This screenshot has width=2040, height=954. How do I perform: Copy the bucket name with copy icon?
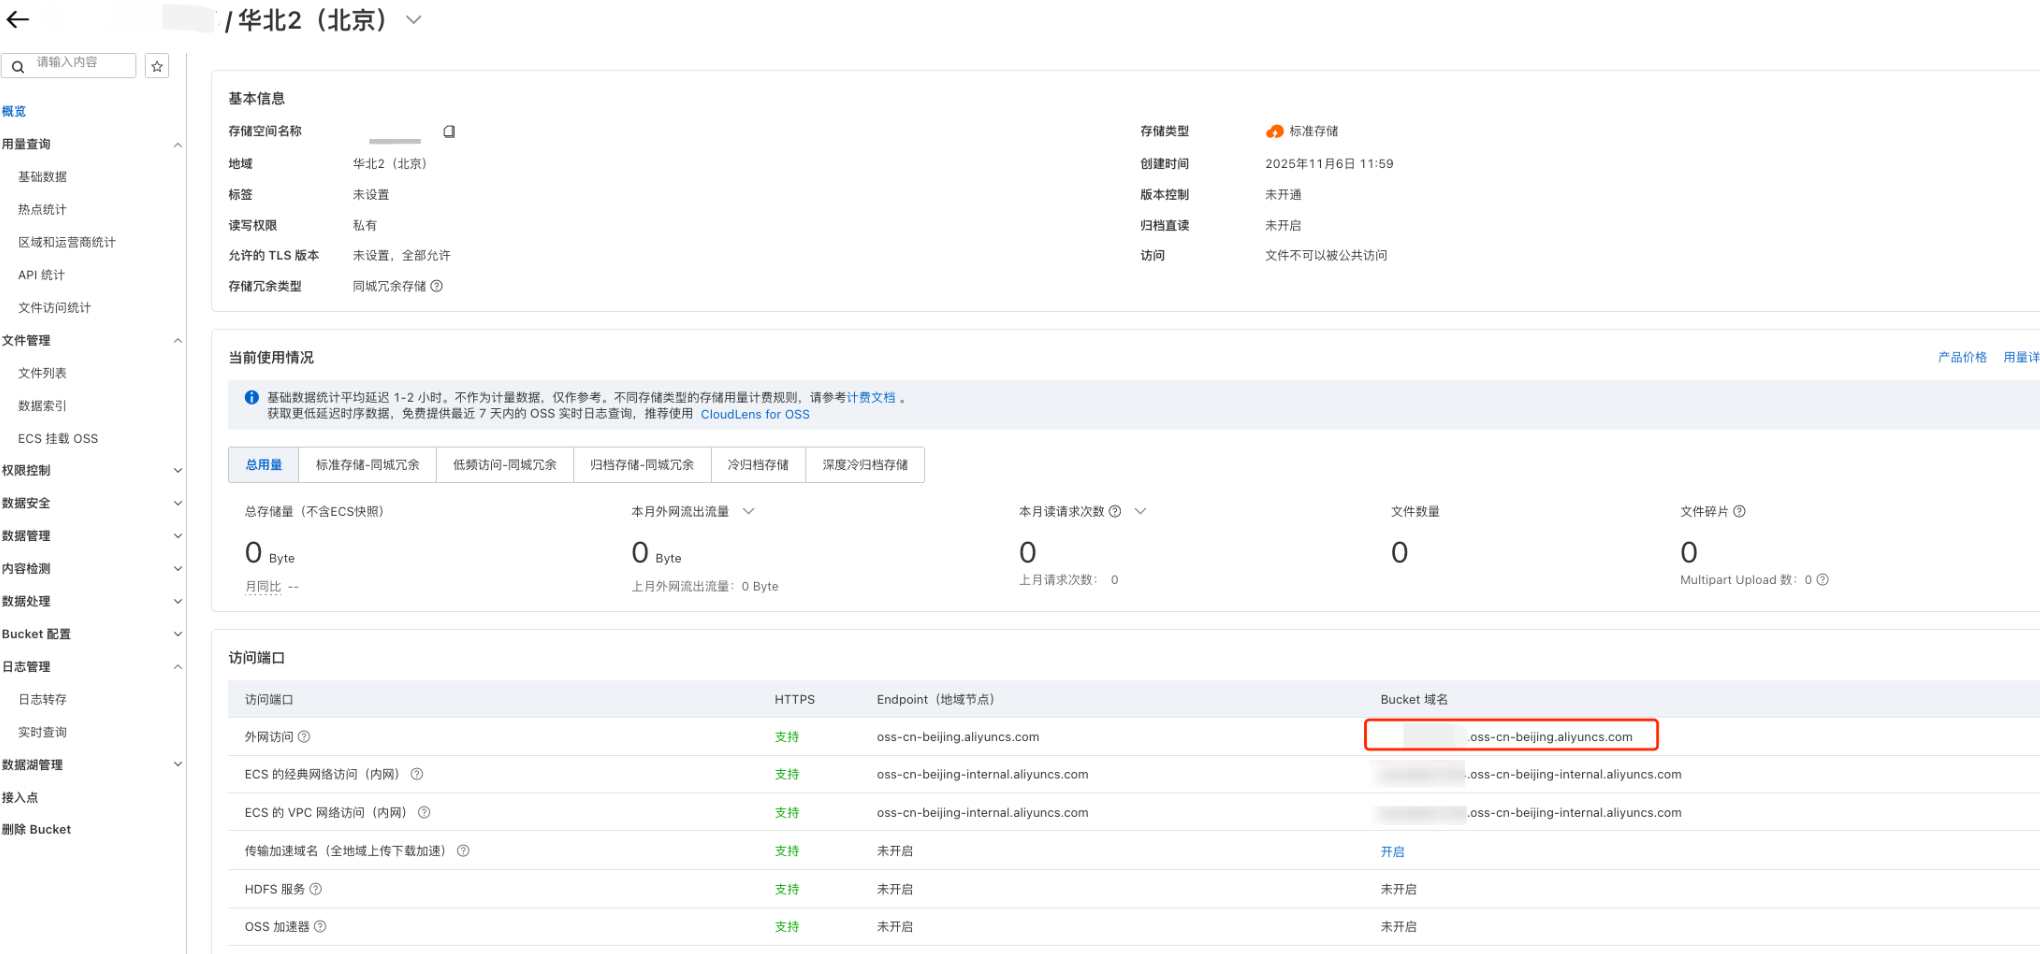click(449, 132)
